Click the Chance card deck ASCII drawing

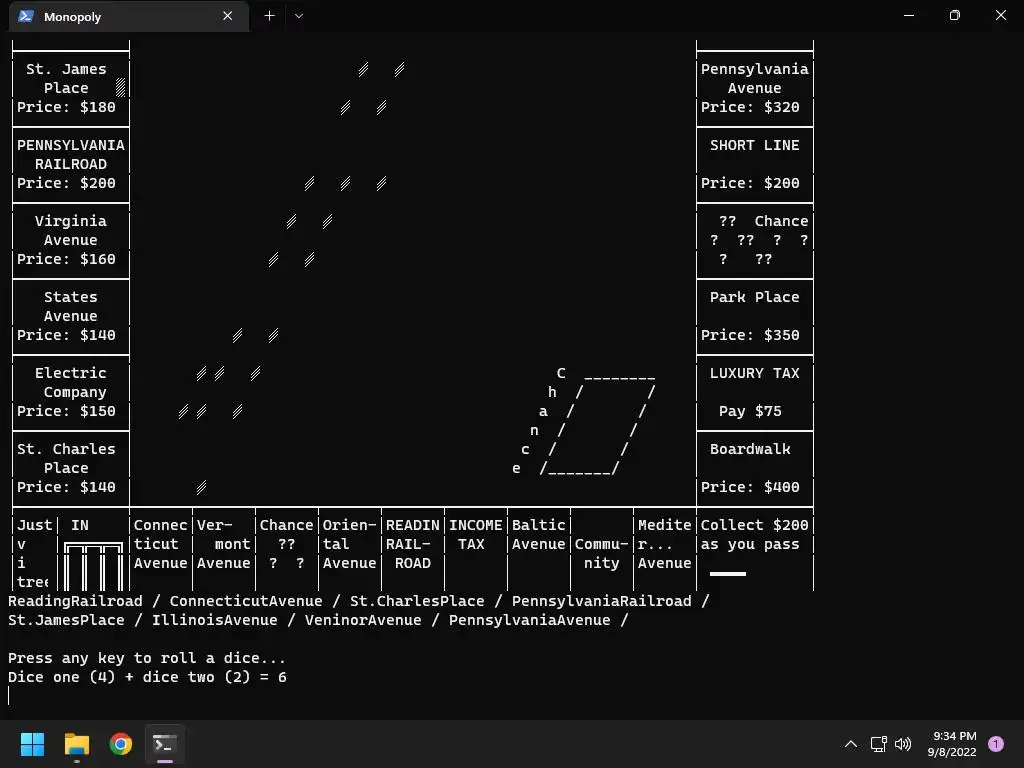point(583,421)
